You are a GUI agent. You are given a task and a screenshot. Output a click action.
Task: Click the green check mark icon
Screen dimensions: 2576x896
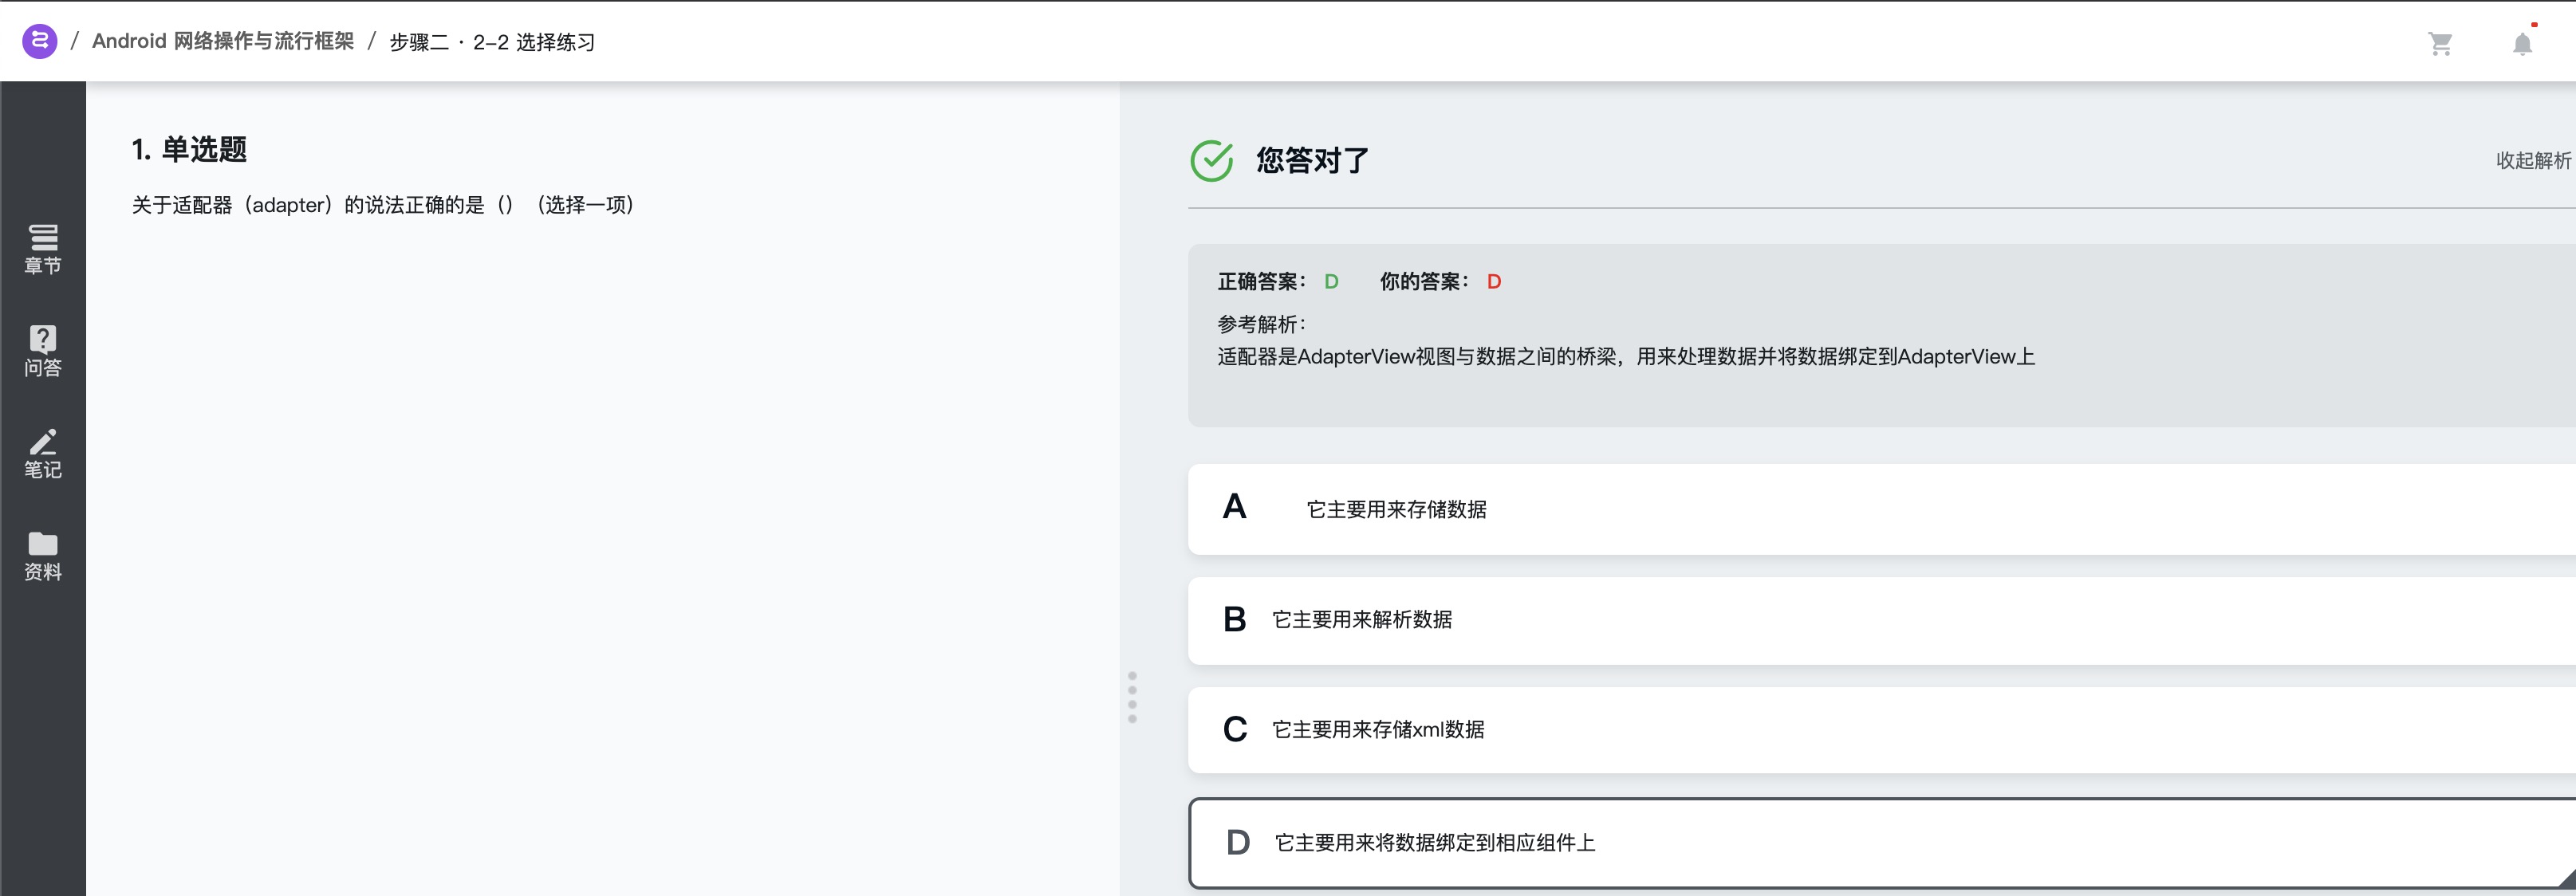point(1211,160)
